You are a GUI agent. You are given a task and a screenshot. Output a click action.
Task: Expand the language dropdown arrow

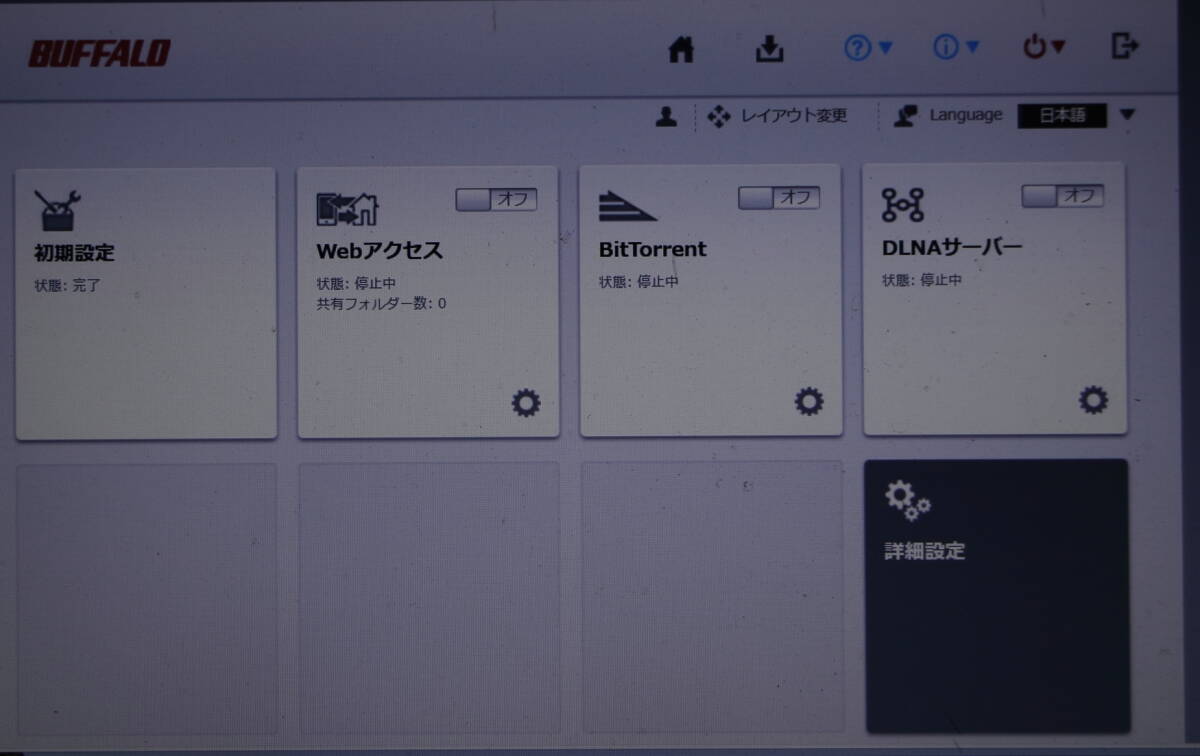[x=1127, y=115]
